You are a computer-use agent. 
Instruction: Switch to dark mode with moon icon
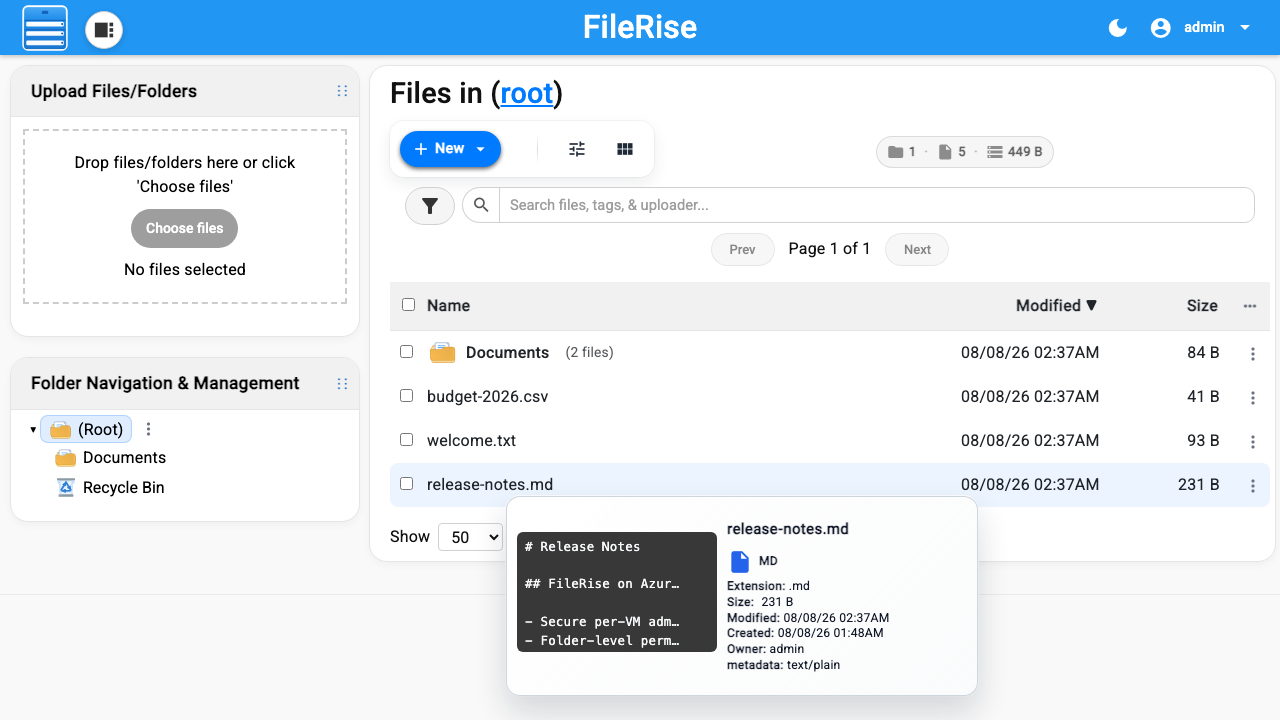point(1118,28)
